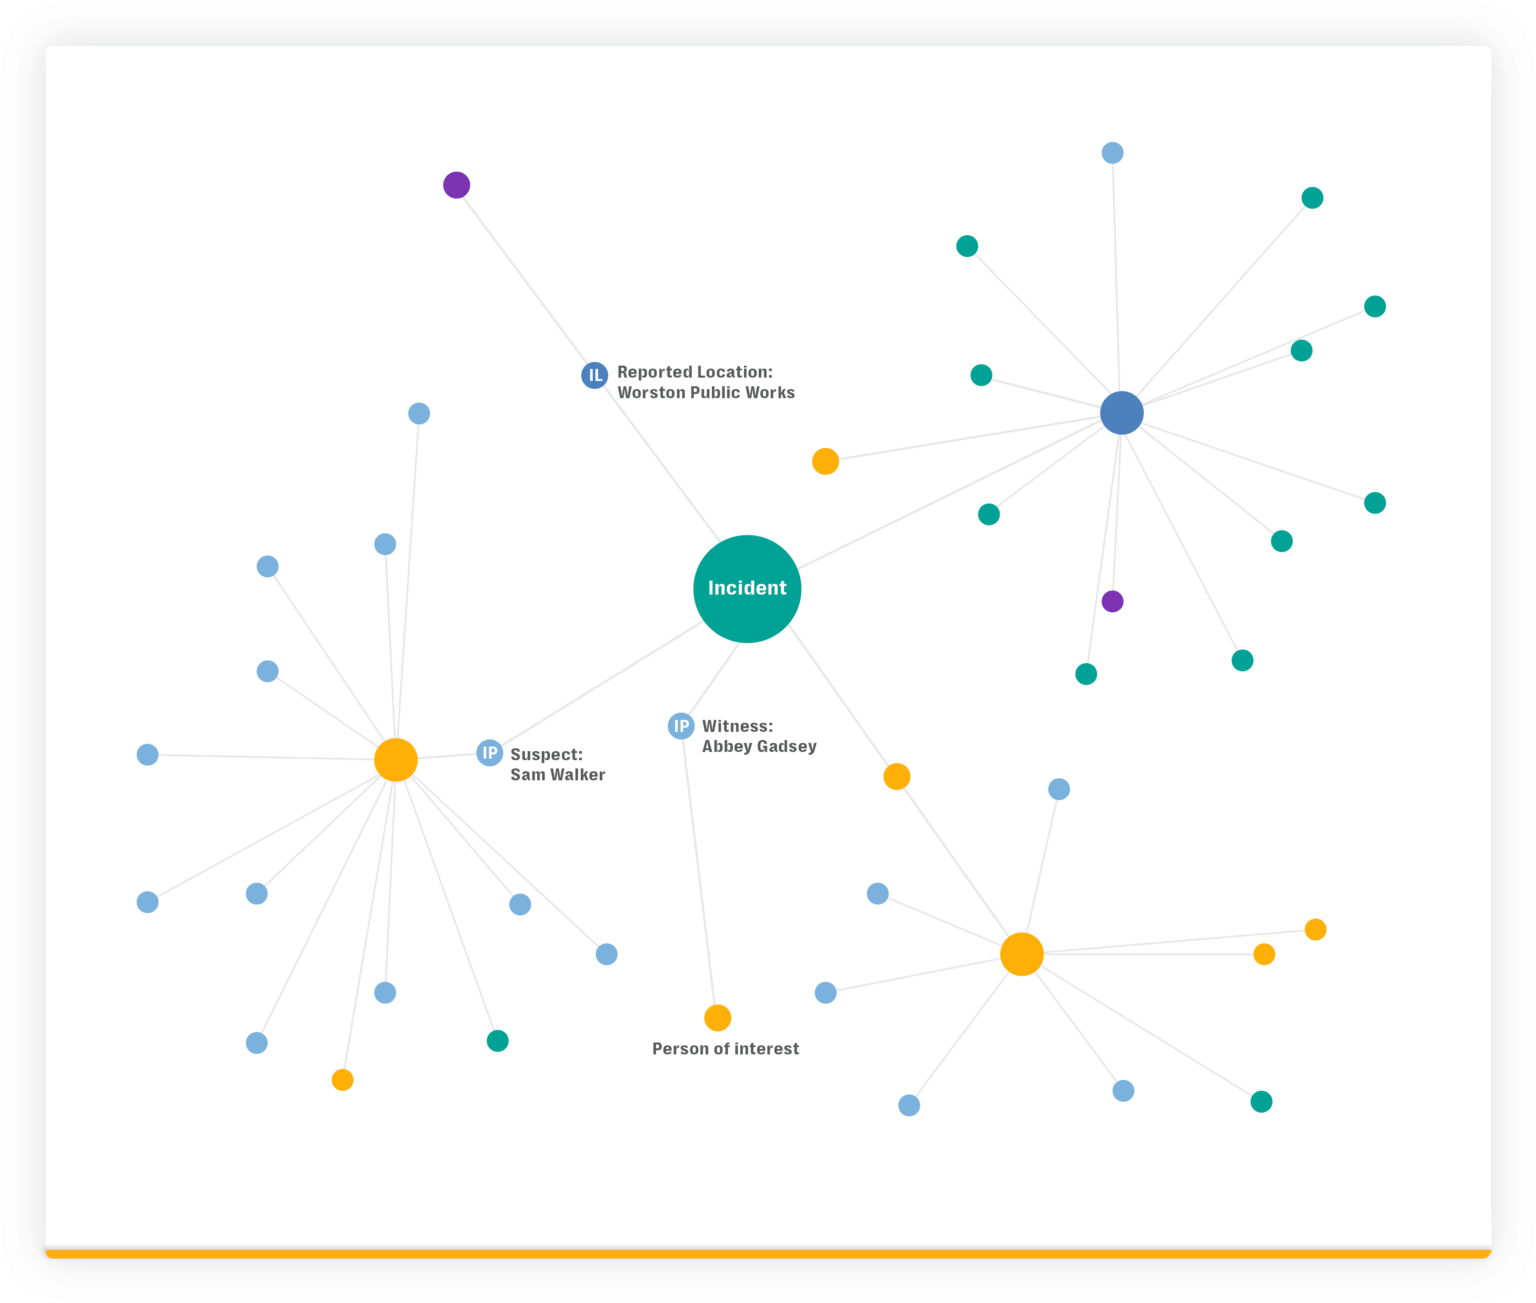The image size is (1536, 1303).
Task: Click the small orange node left of the blue hub
Action: 826,460
